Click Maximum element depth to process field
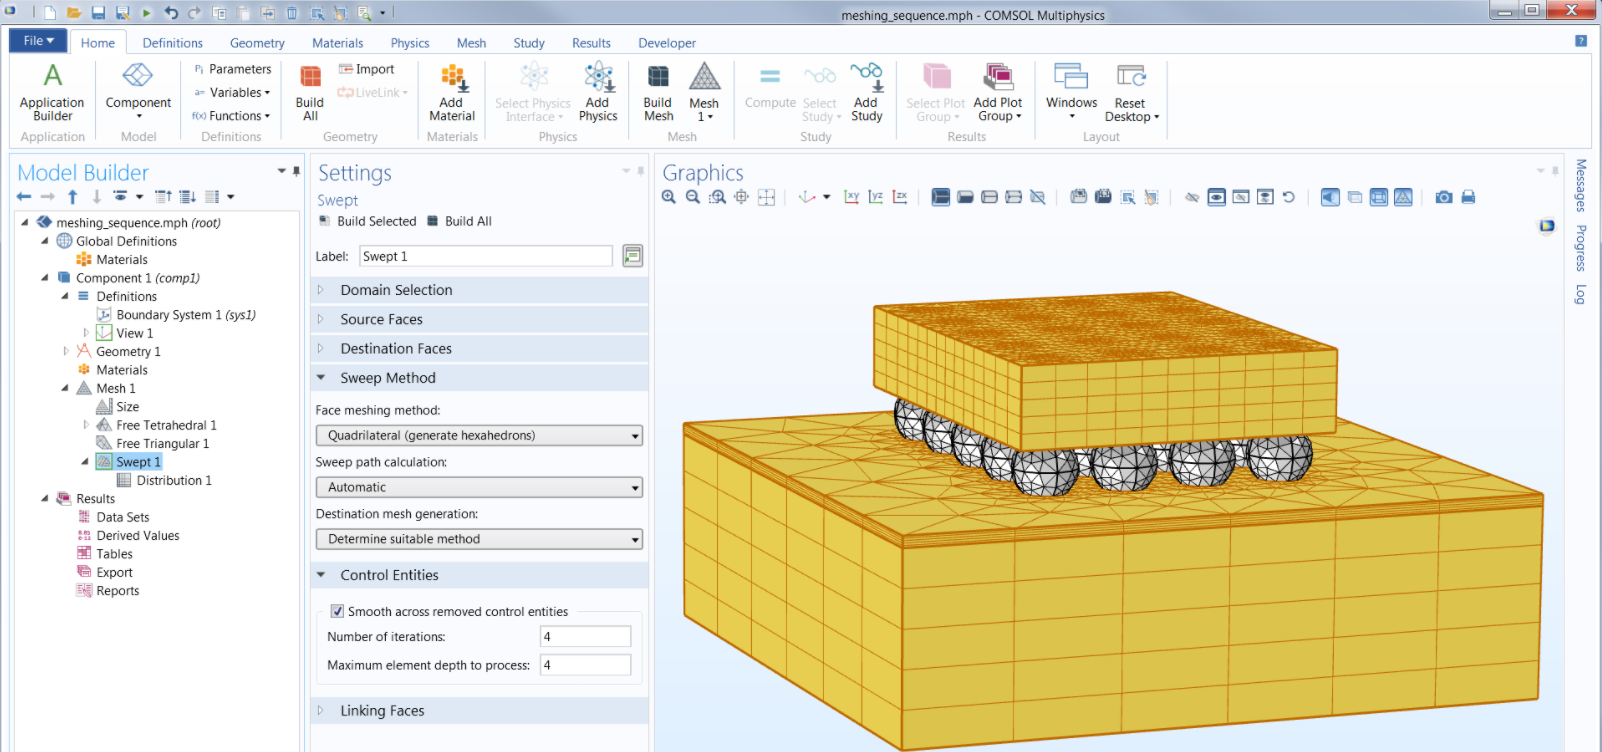 point(585,665)
